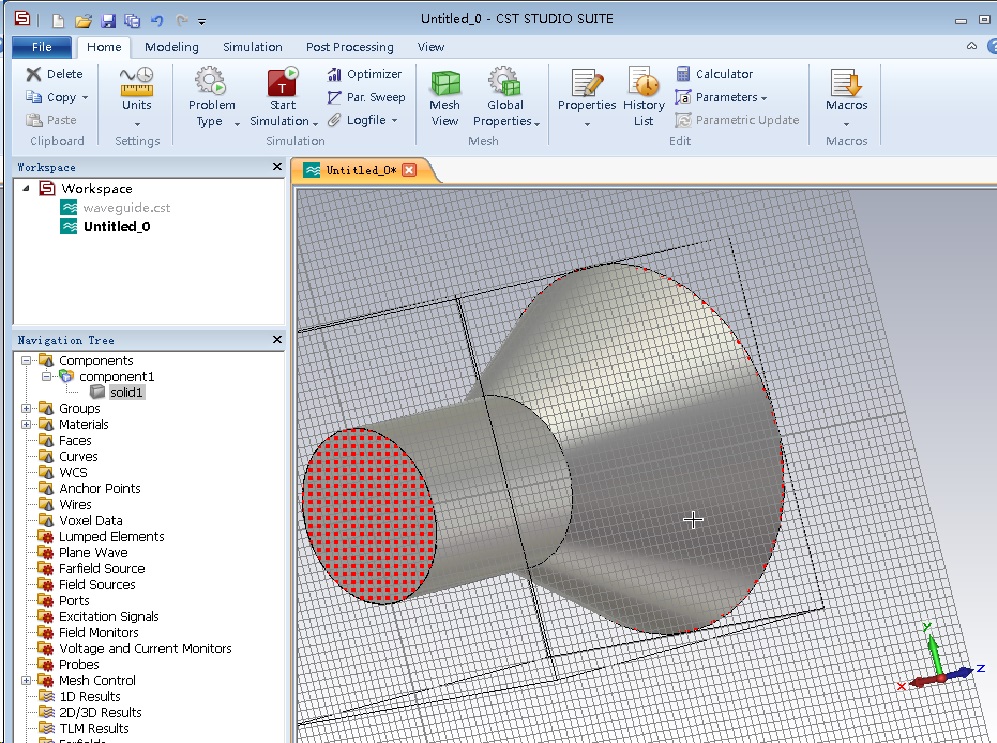Image resolution: width=997 pixels, height=743 pixels.
Task: Select Lumped Elements in Navigation Tree
Action: (111, 536)
